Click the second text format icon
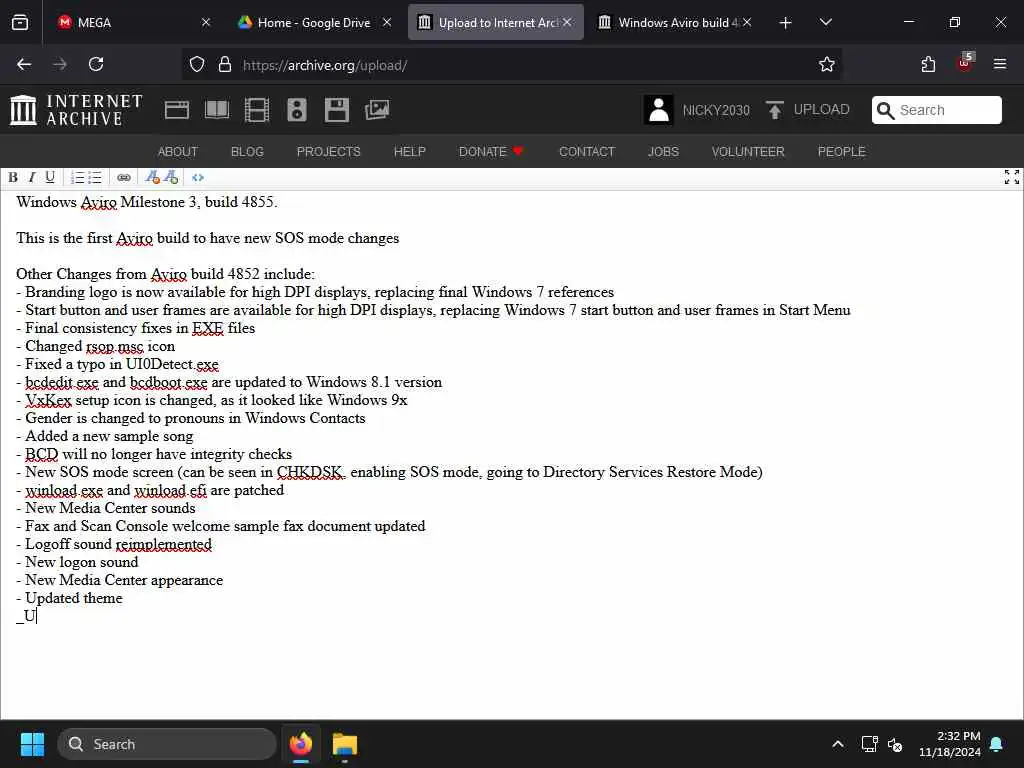 [171, 178]
